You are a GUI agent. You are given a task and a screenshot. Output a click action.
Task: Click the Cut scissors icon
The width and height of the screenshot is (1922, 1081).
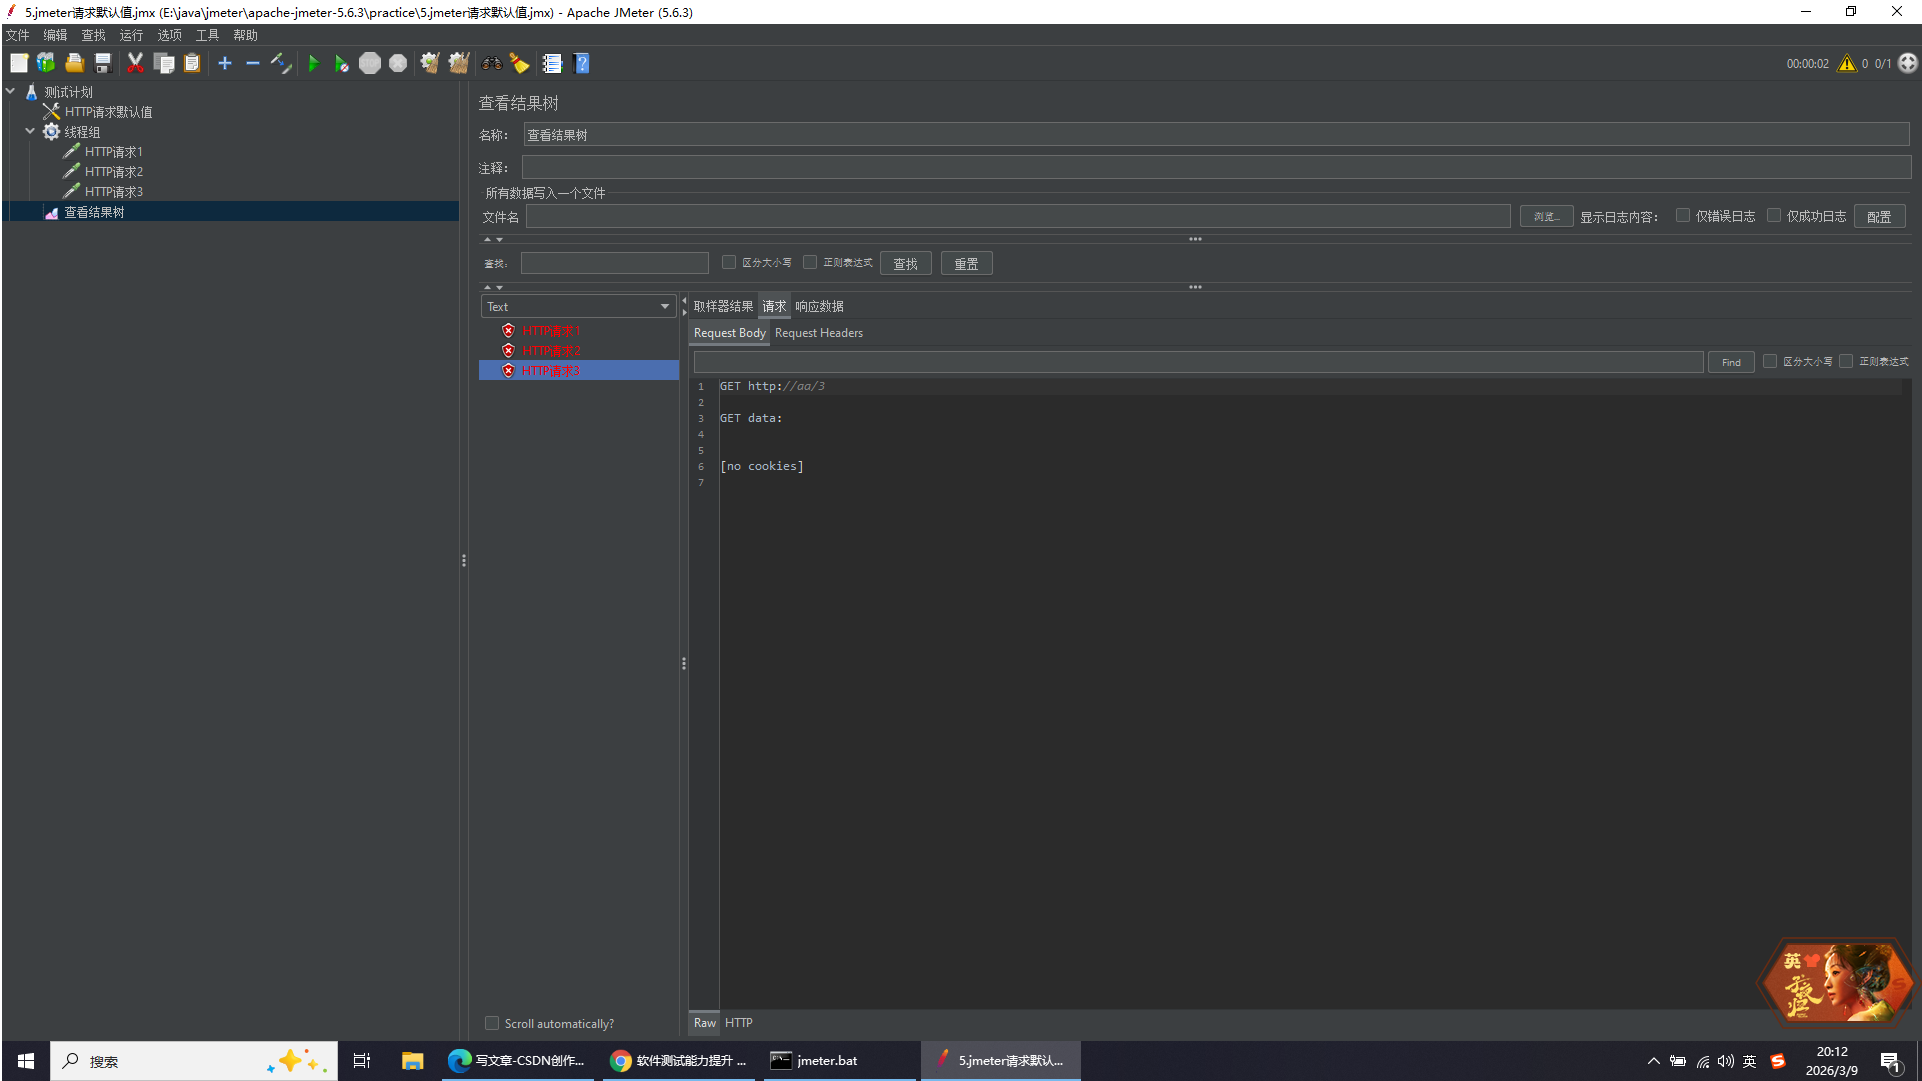tap(135, 64)
